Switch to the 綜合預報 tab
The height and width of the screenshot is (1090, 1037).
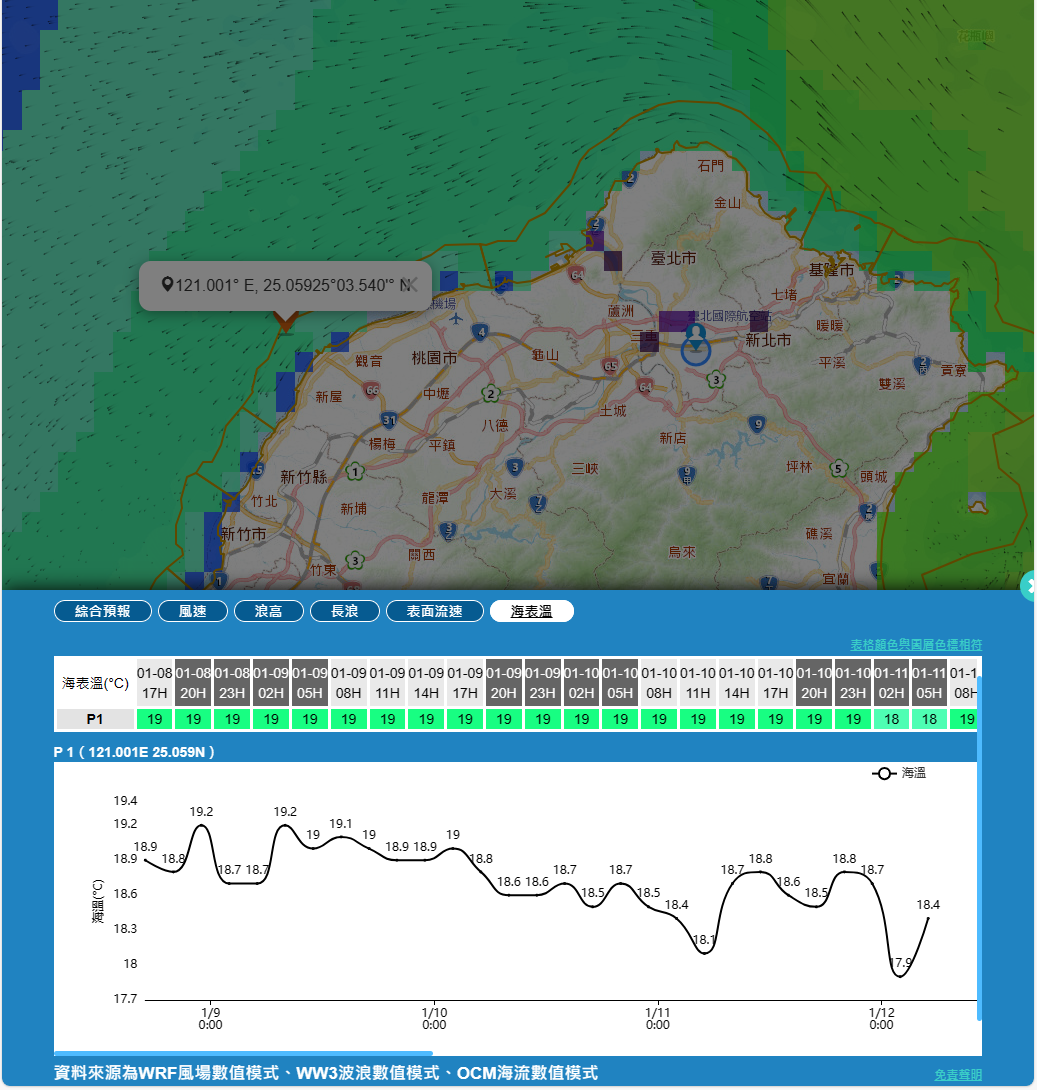(103, 611)
